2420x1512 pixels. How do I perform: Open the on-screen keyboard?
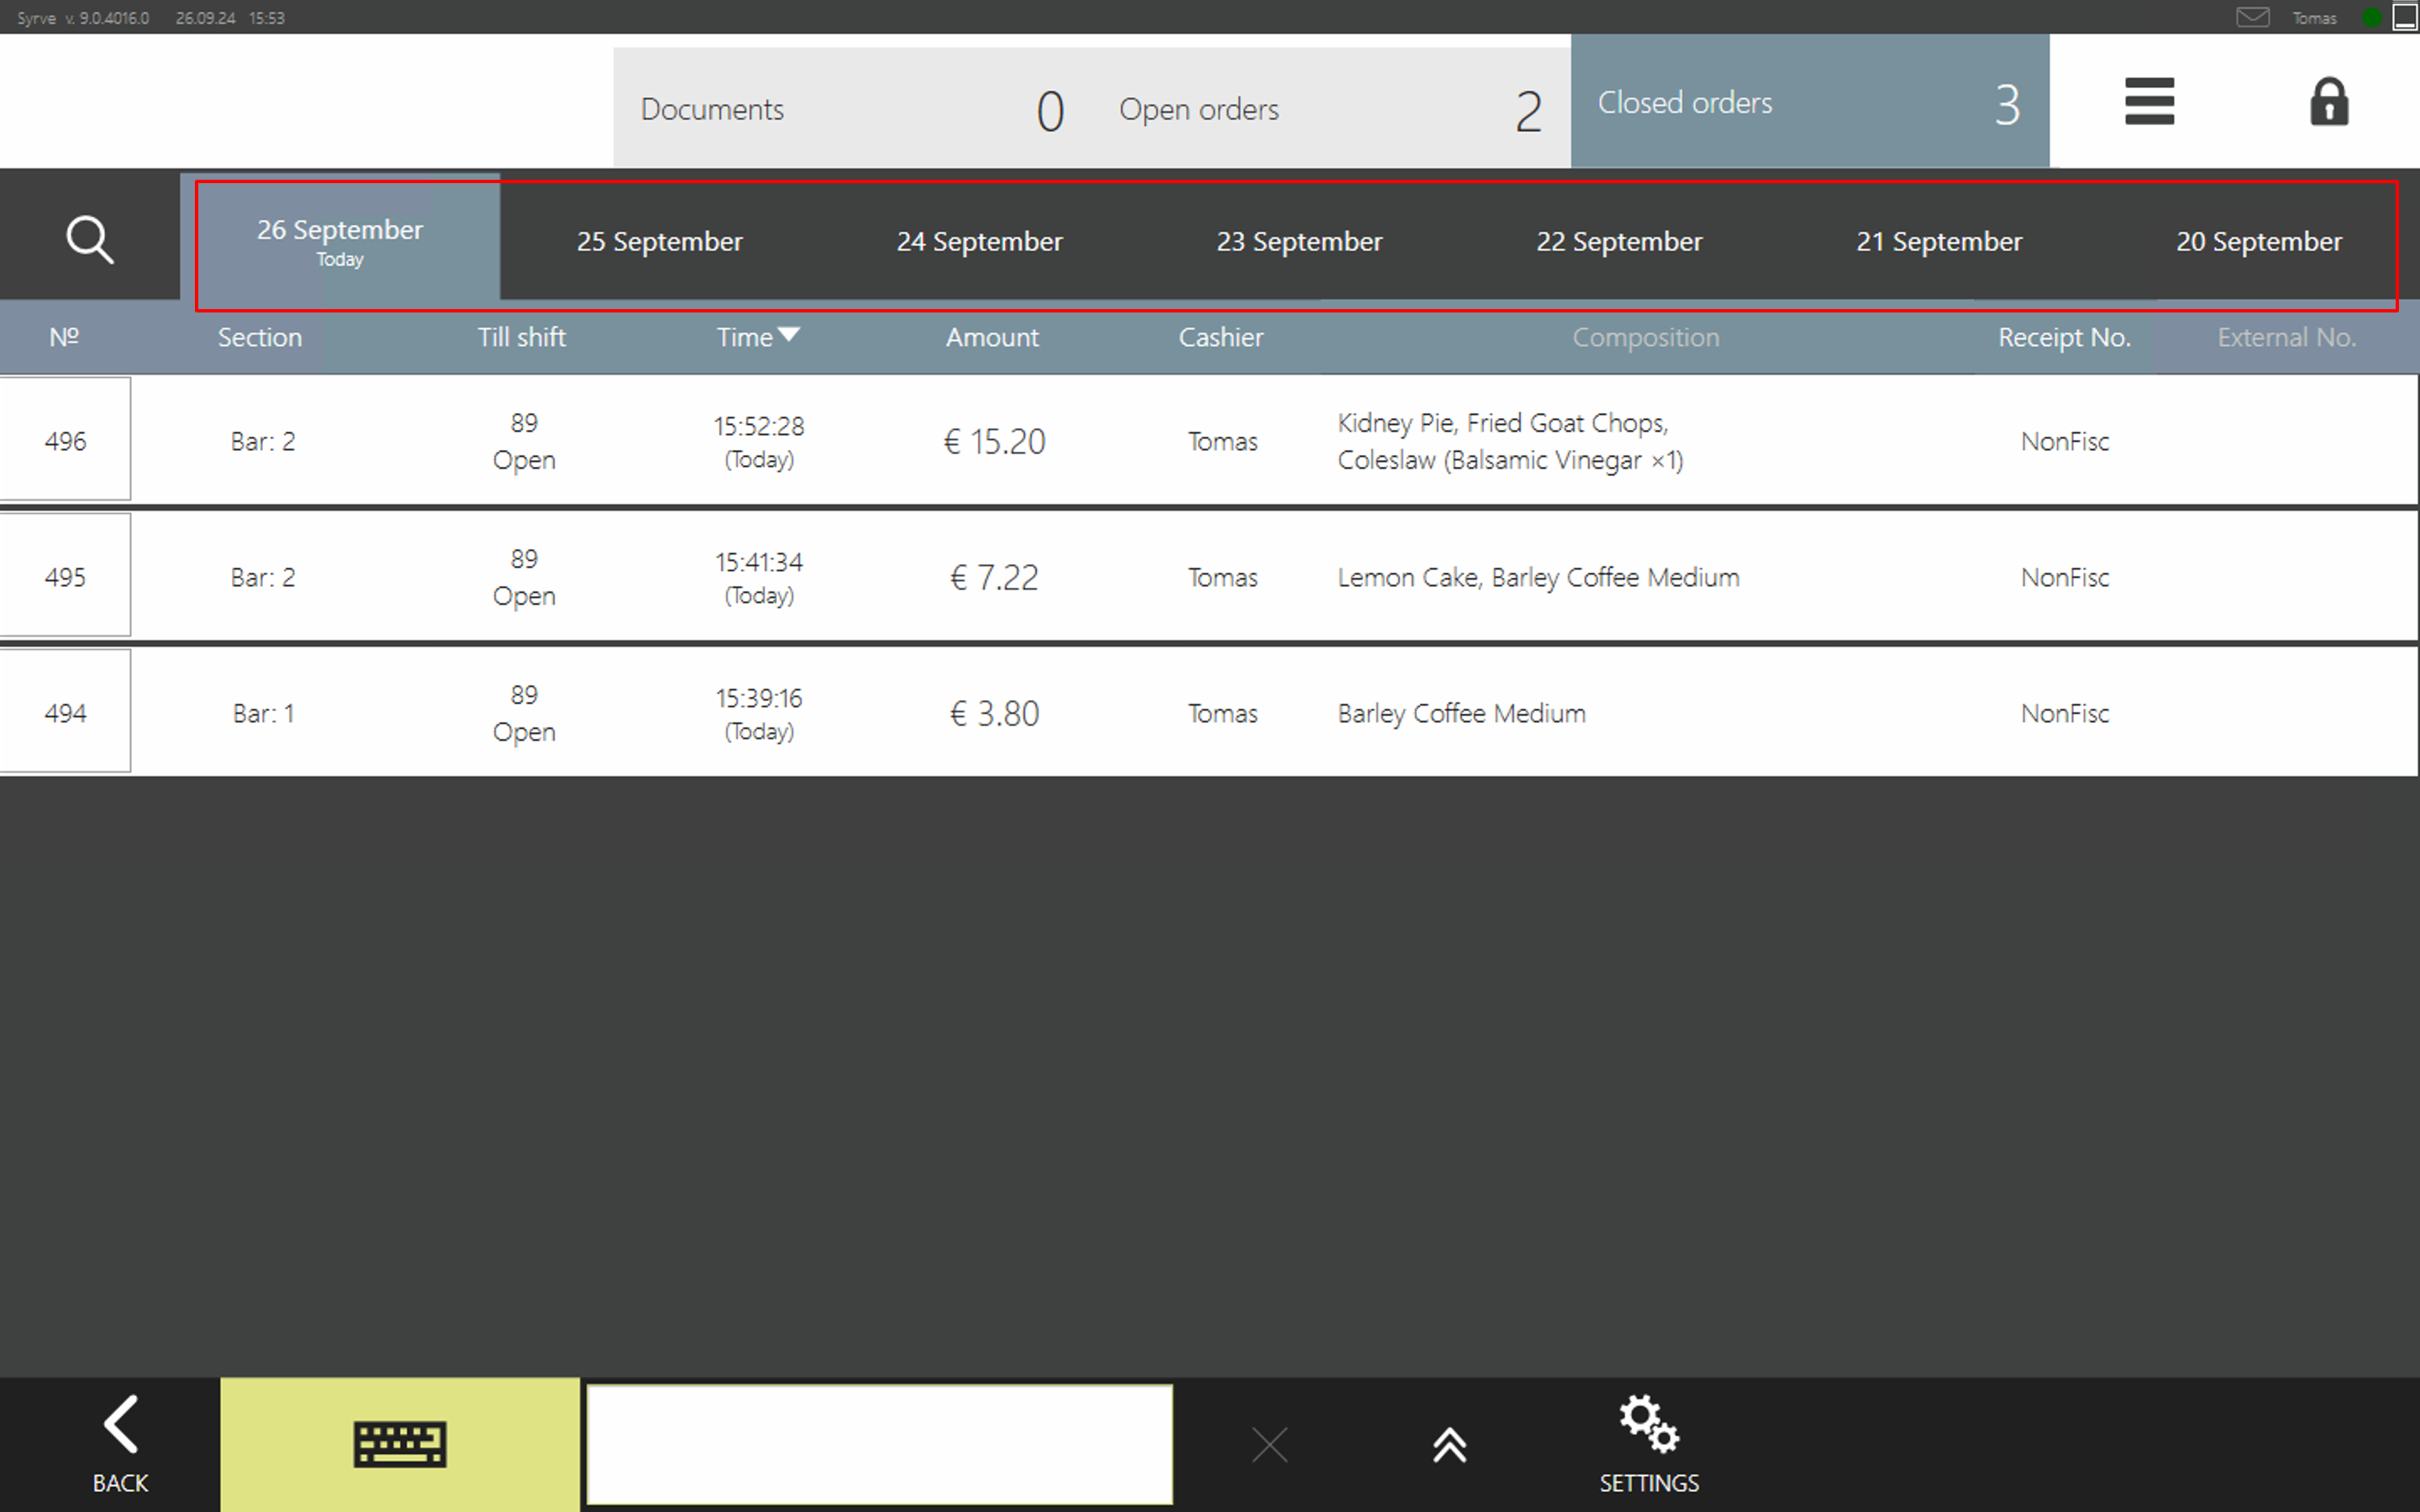tap(400, 1444)
